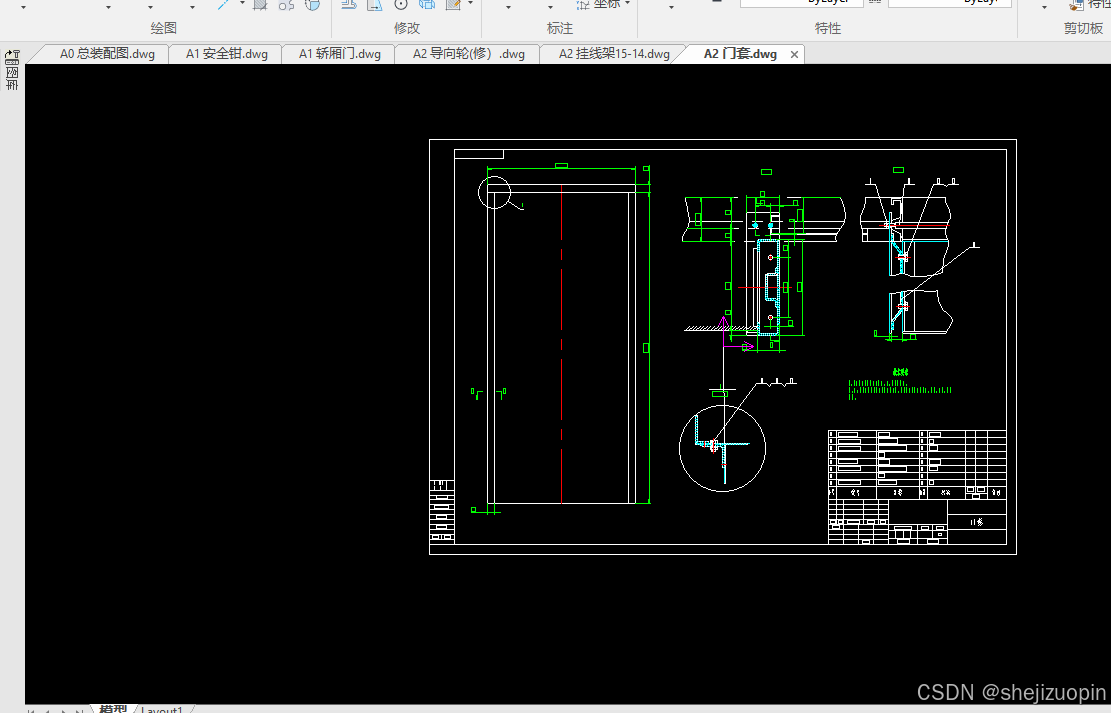Switch to the A0 总装配图.dwg drawing tab
1111x713 pixels.
pyautogui.click(x=107, y=54)
